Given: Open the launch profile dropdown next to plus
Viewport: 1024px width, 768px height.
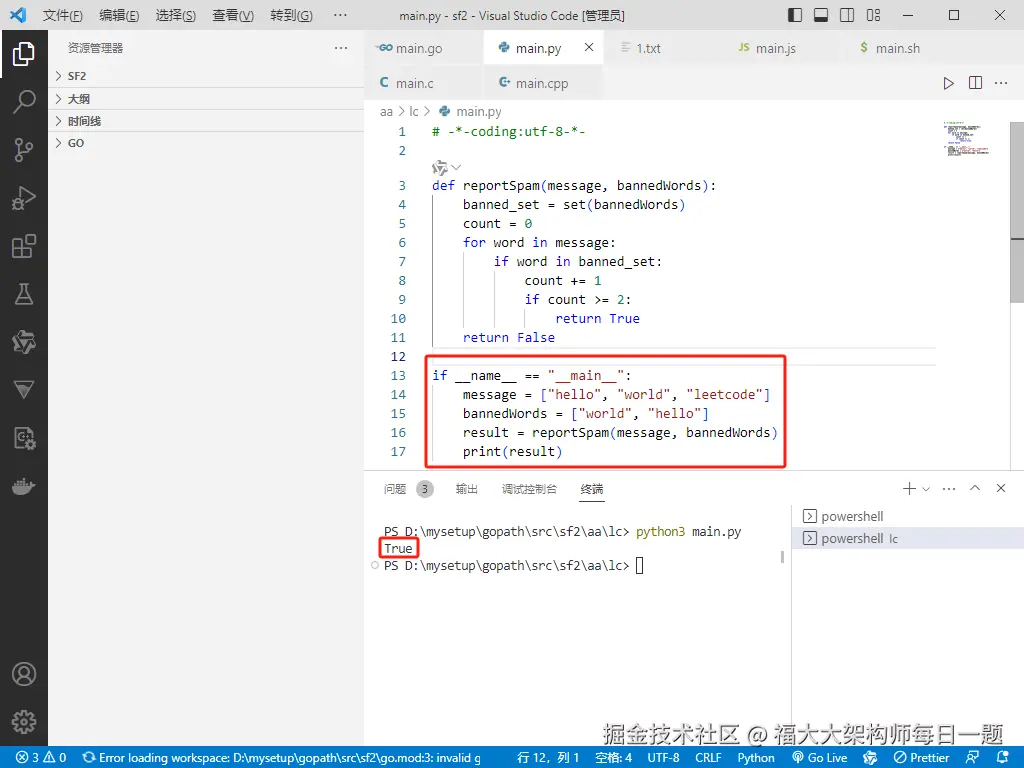Looking at the screenshot, I should [x=925, y=488].
